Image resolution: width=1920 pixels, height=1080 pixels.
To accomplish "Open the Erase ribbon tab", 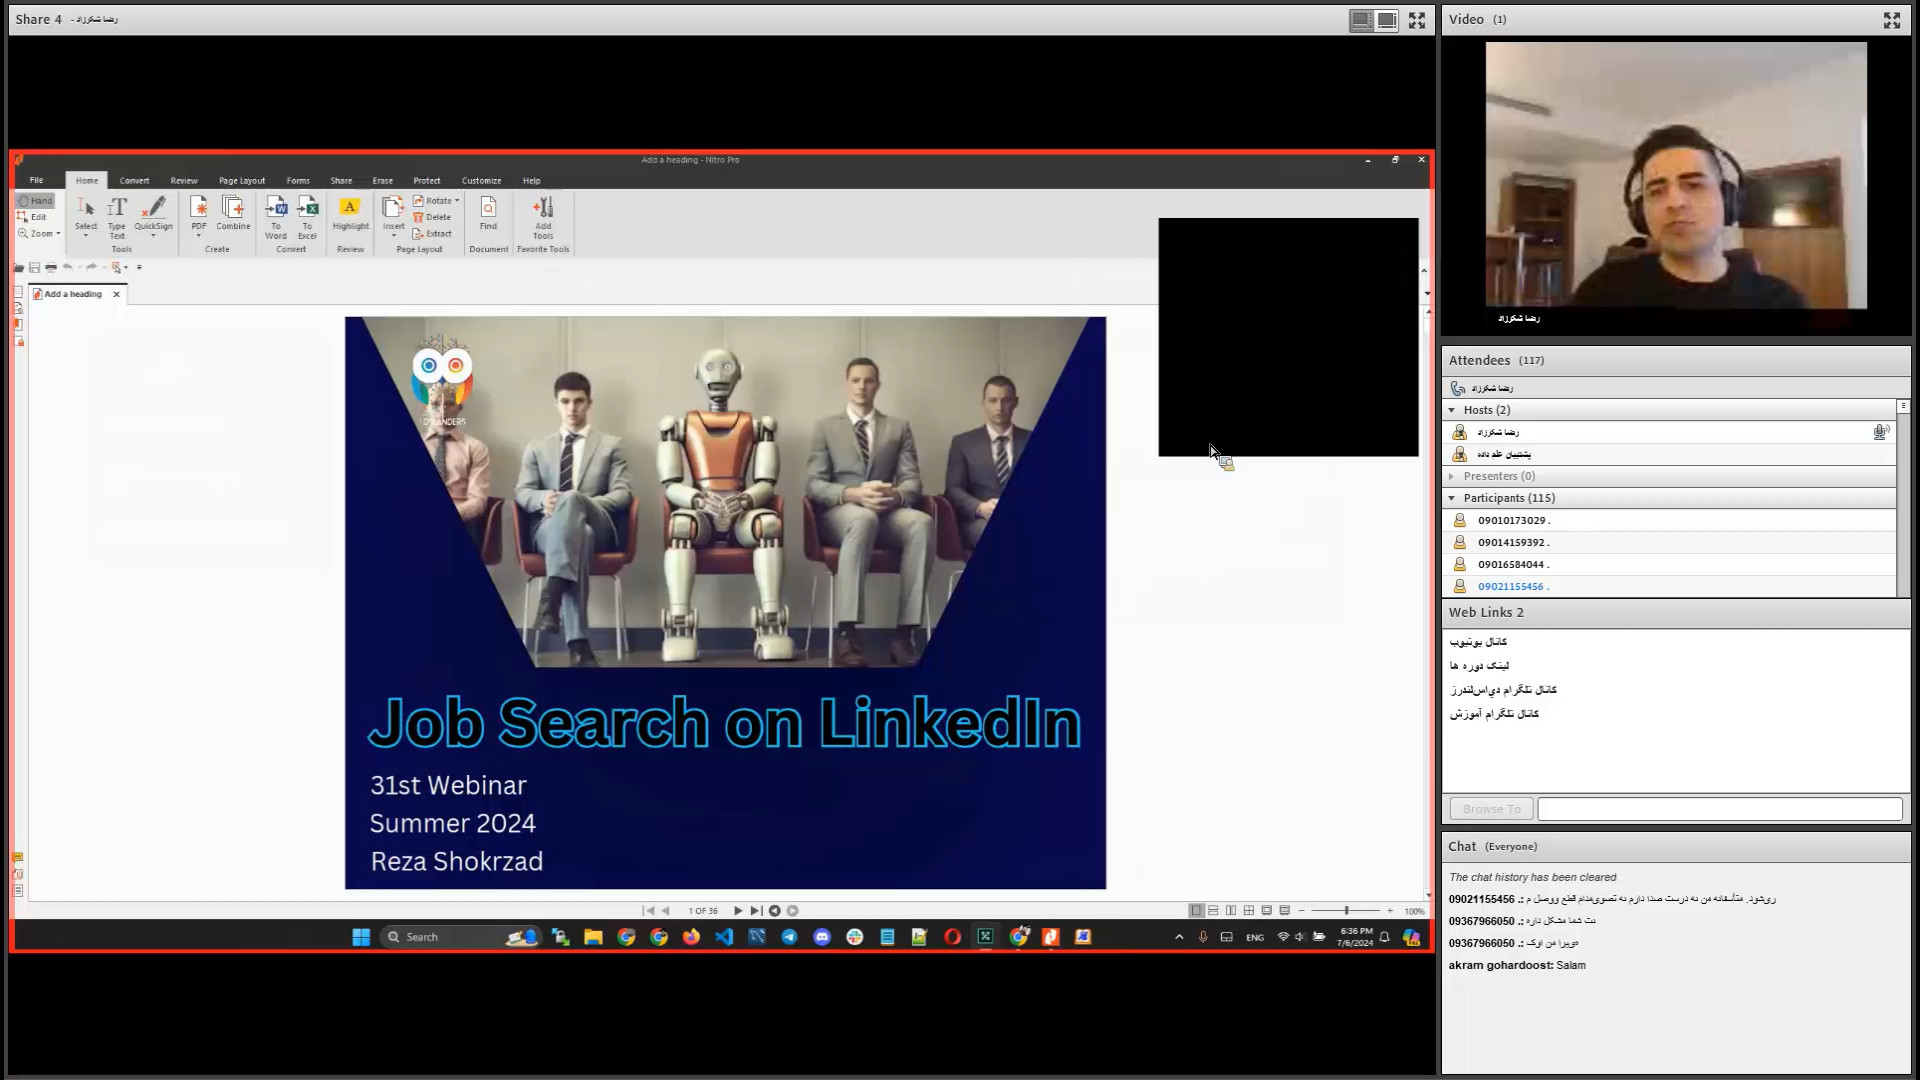I will coord(383,181).
